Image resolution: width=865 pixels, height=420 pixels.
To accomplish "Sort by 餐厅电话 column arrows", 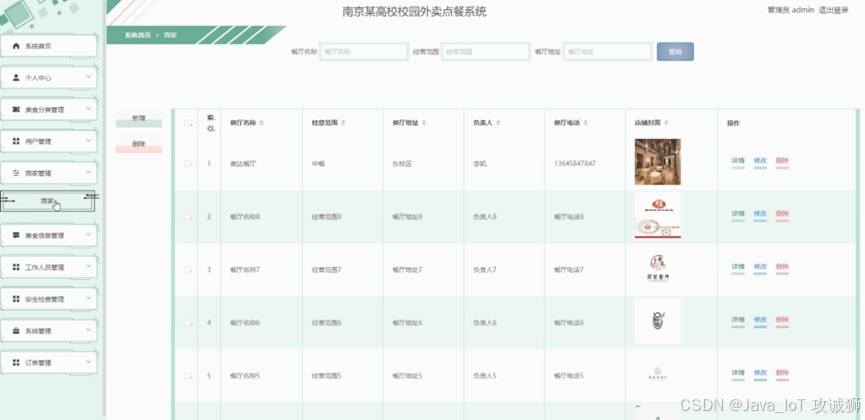I will [585, 123].
